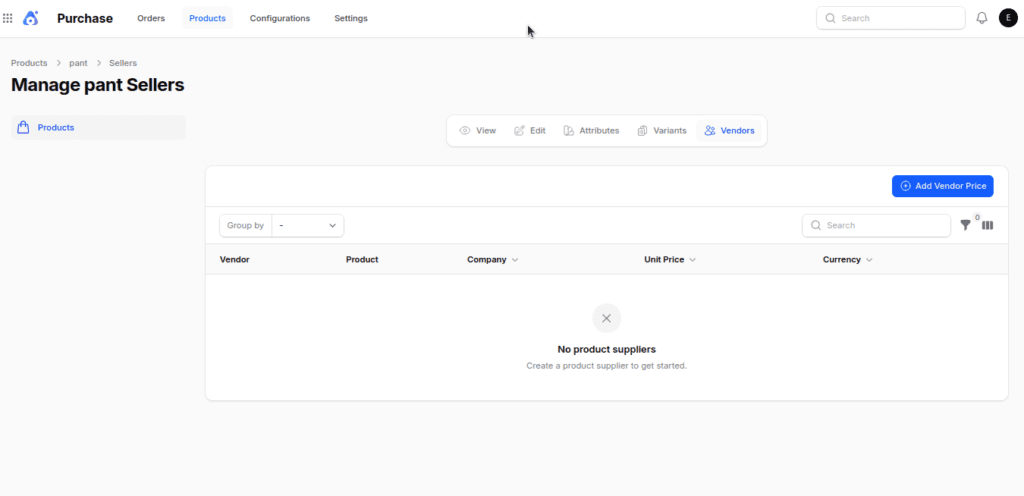The width and height of the screenshot is (1024, 496).
Task: Toggle table columns icon
Action: pos(987,225)
